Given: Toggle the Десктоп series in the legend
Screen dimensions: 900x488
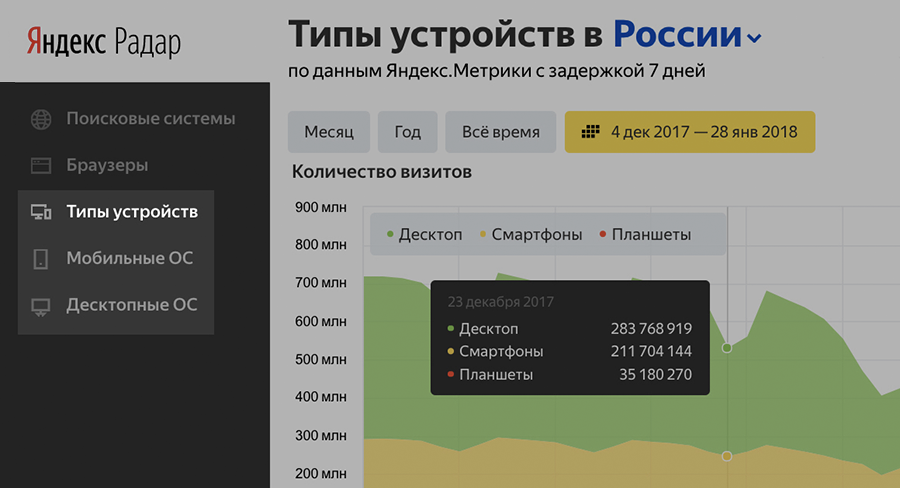Looking at the screenshot, I should [x=425, y=234].
